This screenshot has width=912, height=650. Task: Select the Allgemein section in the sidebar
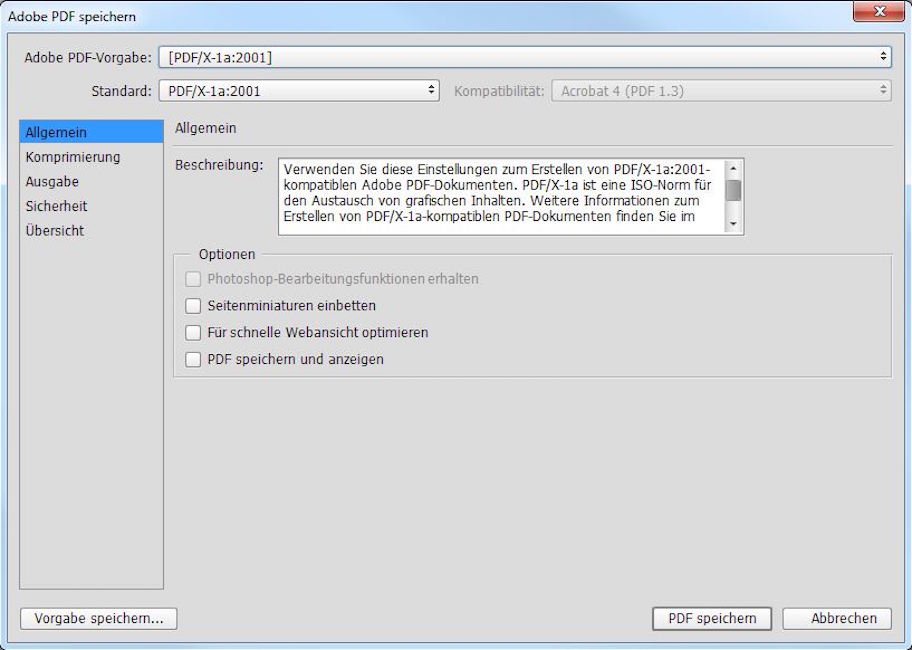[91, 132]
